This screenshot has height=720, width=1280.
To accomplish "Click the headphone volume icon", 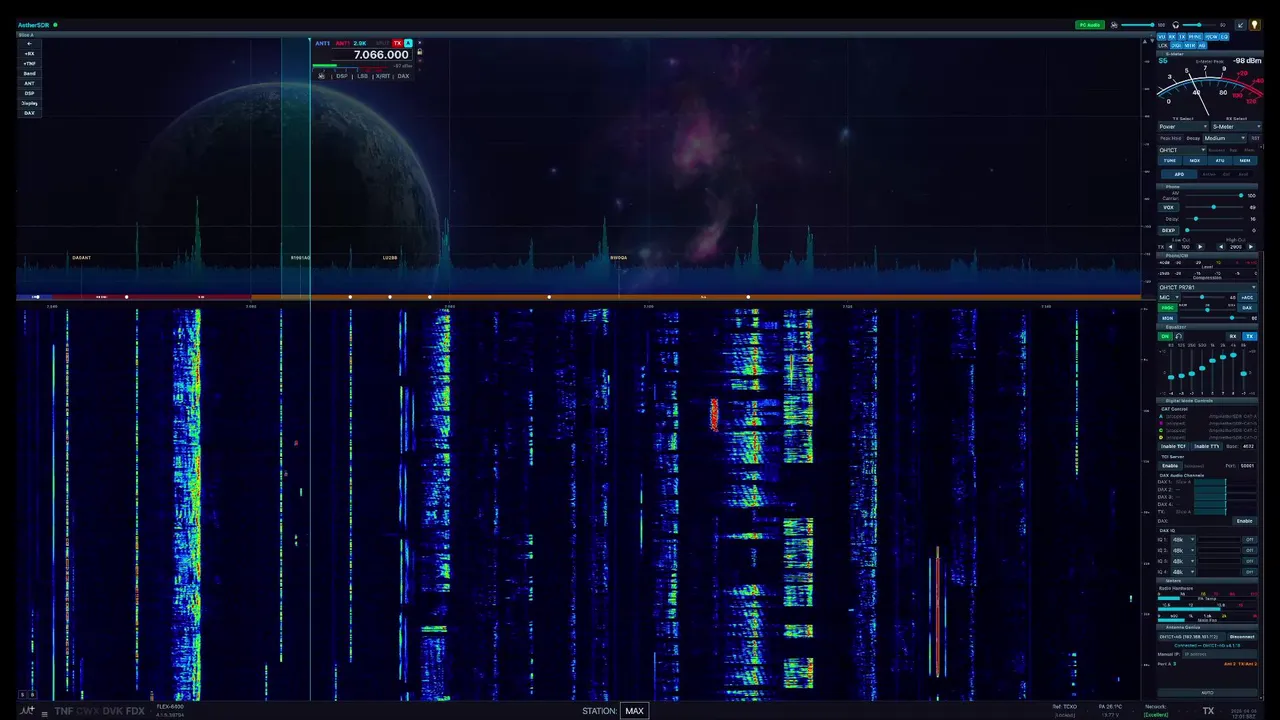I will [x=1176, y=25].
